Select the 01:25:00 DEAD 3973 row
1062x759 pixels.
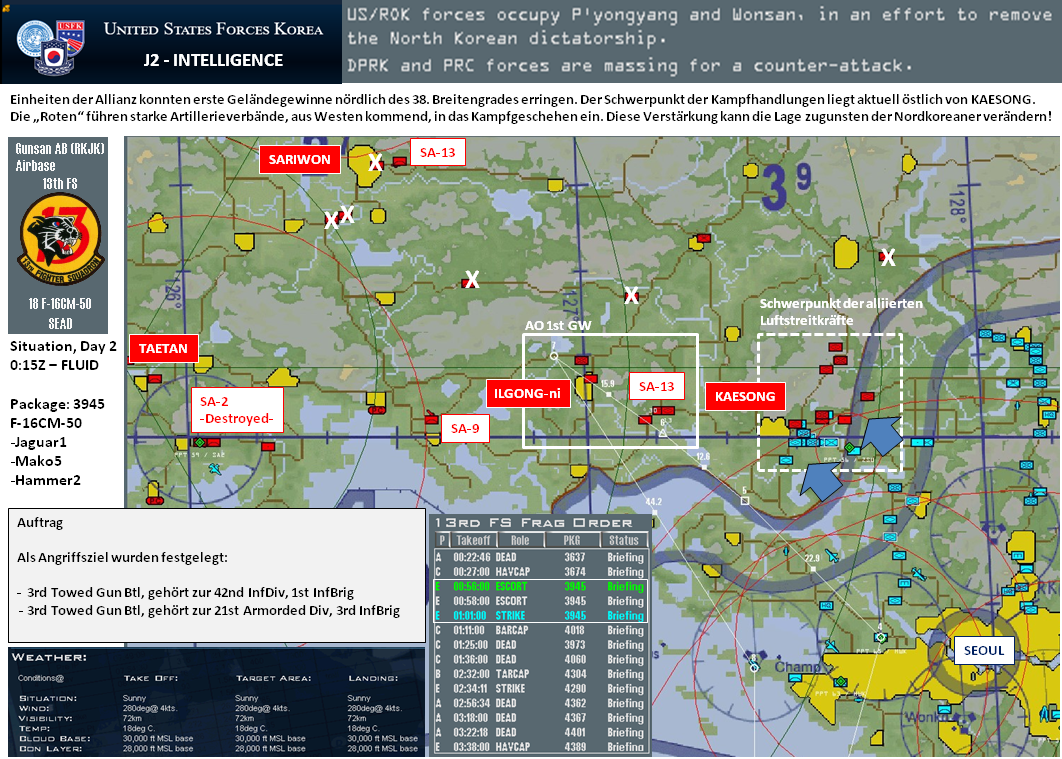pos(540,645)
